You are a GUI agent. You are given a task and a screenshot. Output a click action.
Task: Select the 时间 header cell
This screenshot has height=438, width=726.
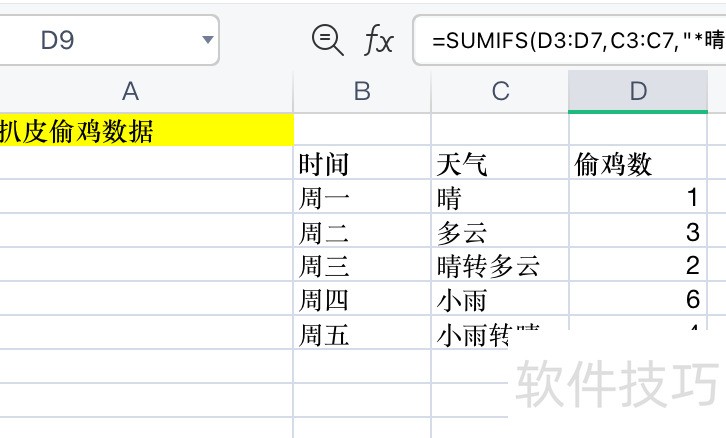[362, 164]
